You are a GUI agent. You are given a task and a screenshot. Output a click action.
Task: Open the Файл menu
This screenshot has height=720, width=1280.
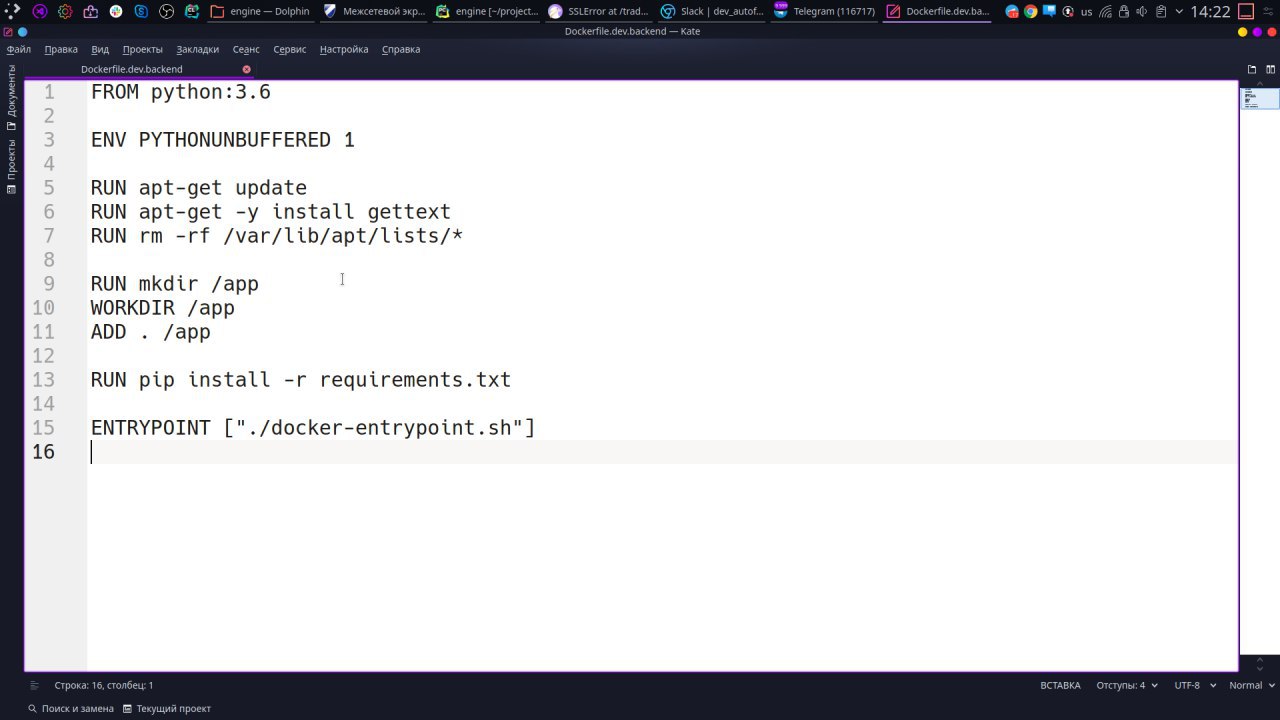pyautogui.click(x=19, y=49)
